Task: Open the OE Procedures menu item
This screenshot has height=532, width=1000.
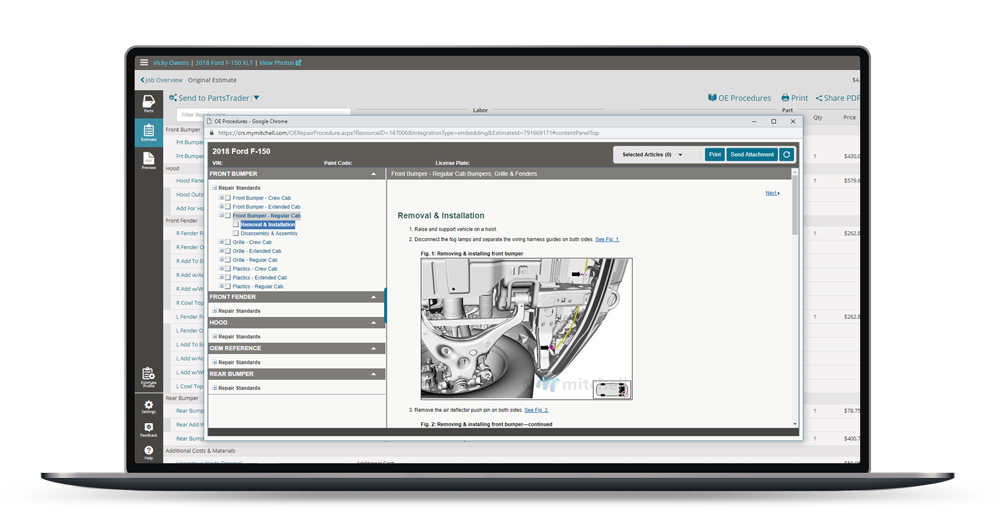Action: coord(739,98)
